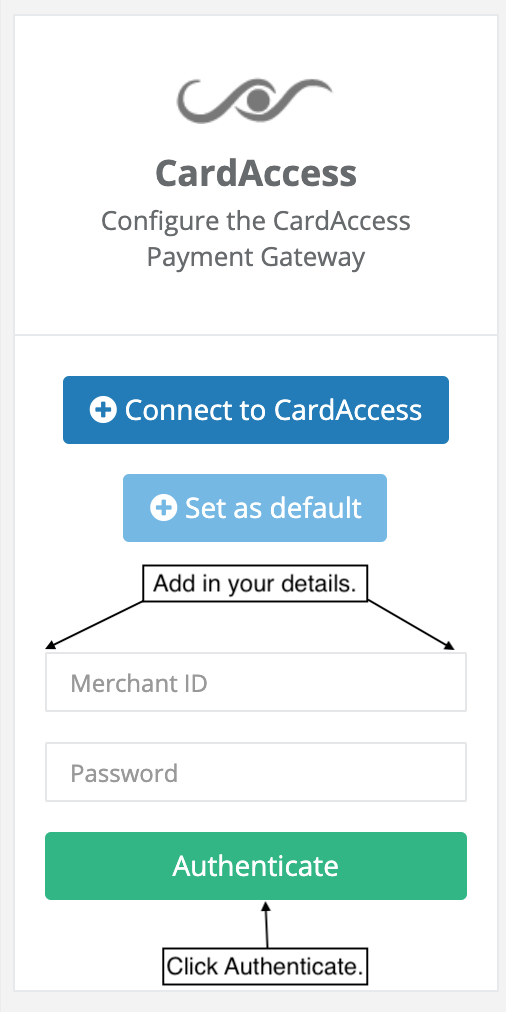The image size is (506, 1012).
Task: Submit credentials with the green Authenticate button
Action: (x=256, y=865)
